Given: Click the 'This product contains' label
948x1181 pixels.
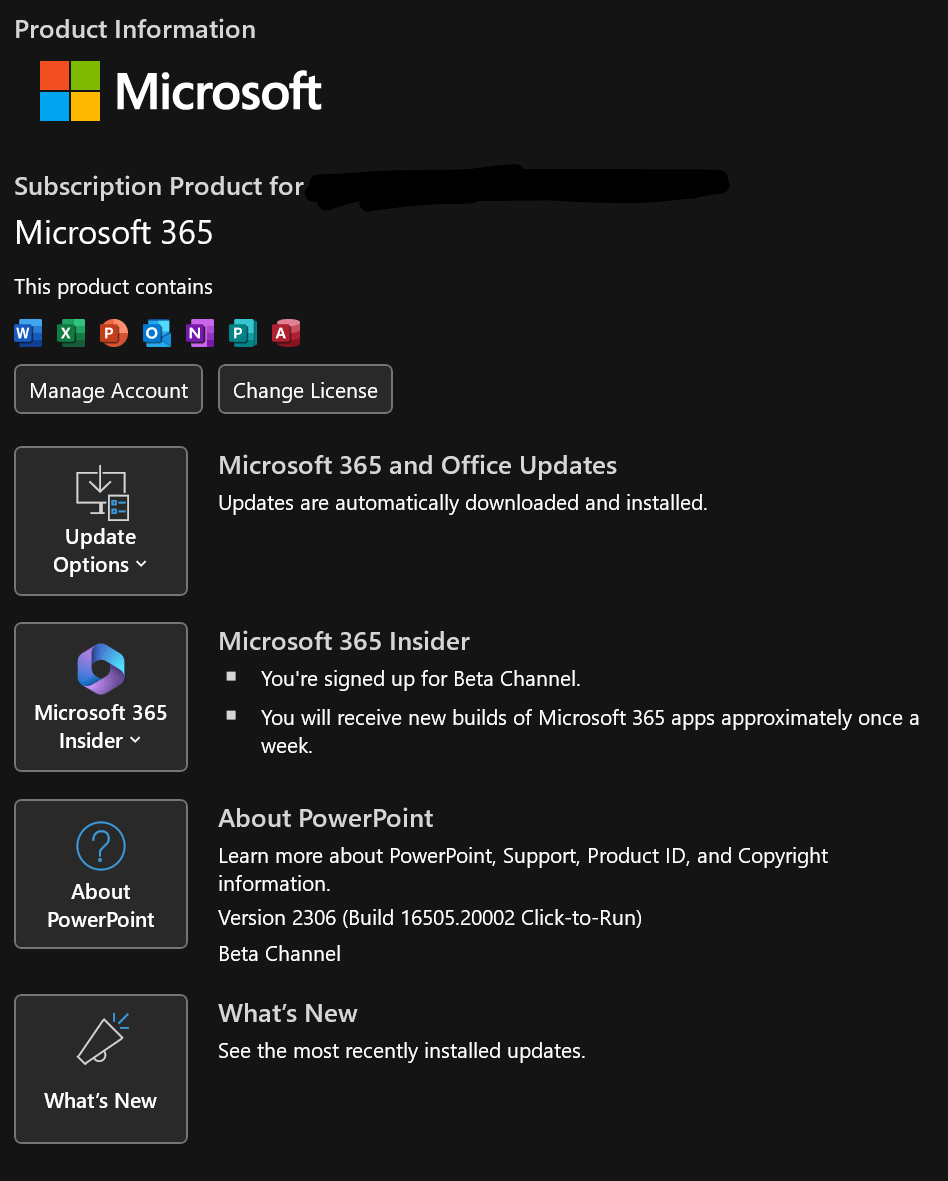Looking at the screenshot, I should tap(113, 287).
